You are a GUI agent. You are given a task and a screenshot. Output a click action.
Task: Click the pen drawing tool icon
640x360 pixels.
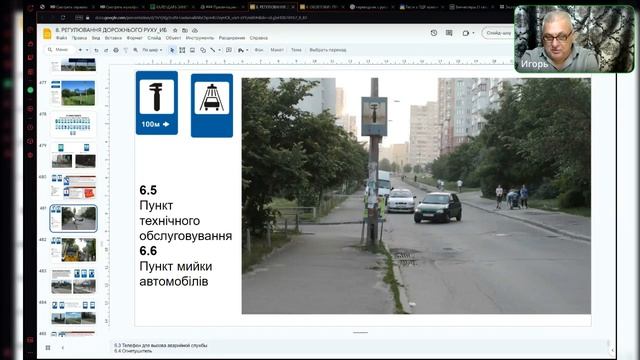coord(241,50)
